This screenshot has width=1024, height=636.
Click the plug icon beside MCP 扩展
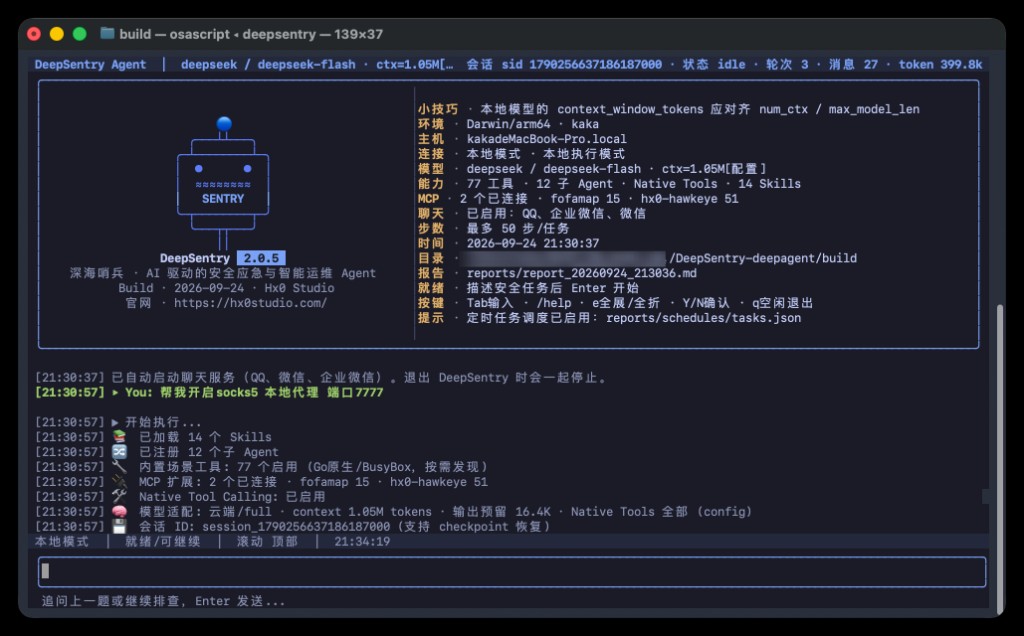(119, 482)
